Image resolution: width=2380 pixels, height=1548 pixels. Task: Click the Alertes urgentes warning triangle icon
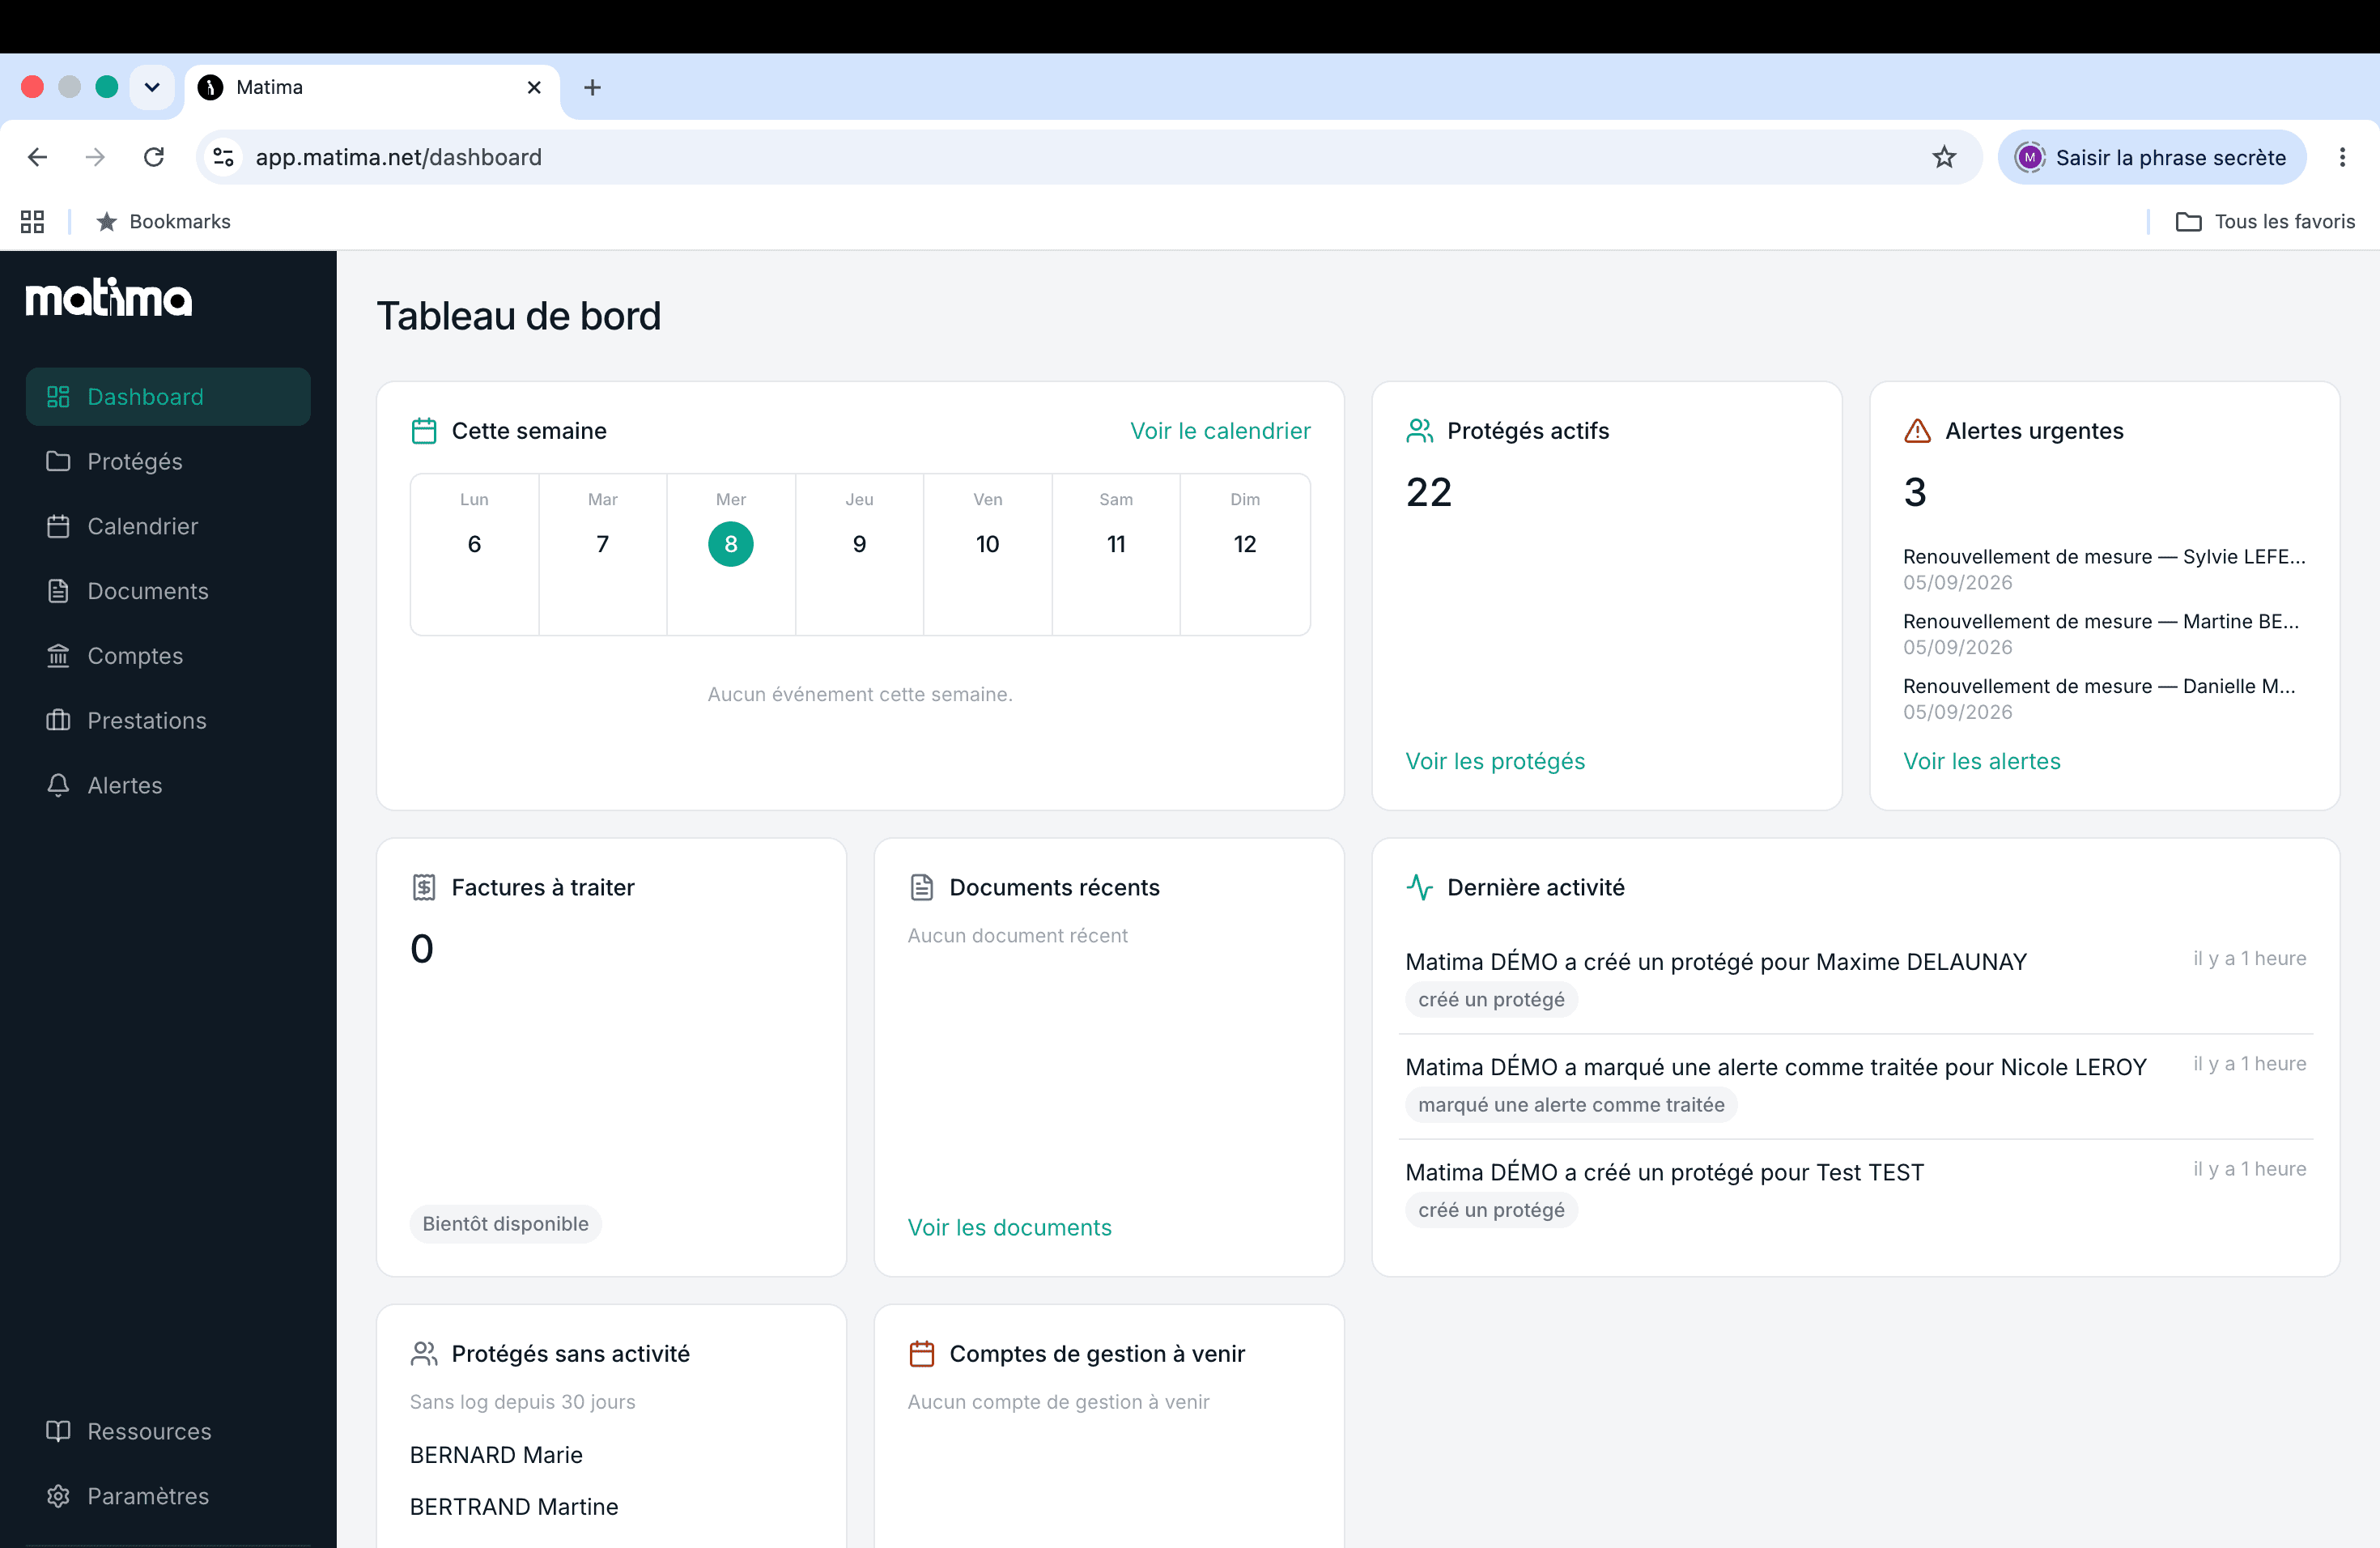(1917, 431)
